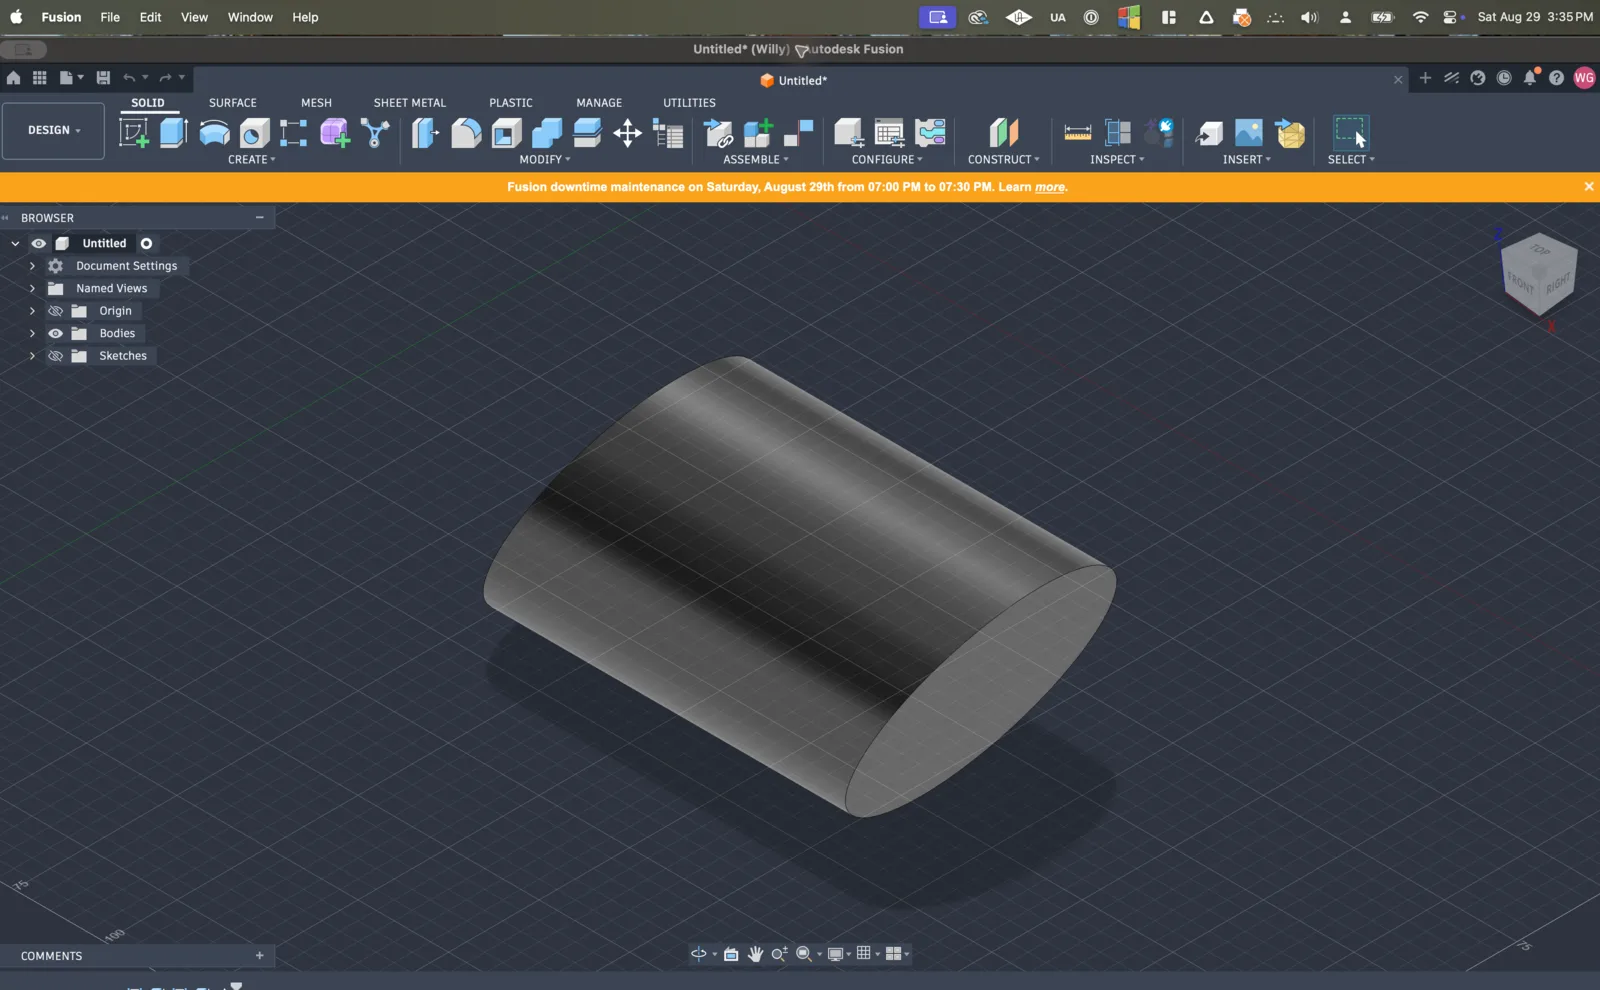Collapse the BROWSER panel

tap(260, 217)
